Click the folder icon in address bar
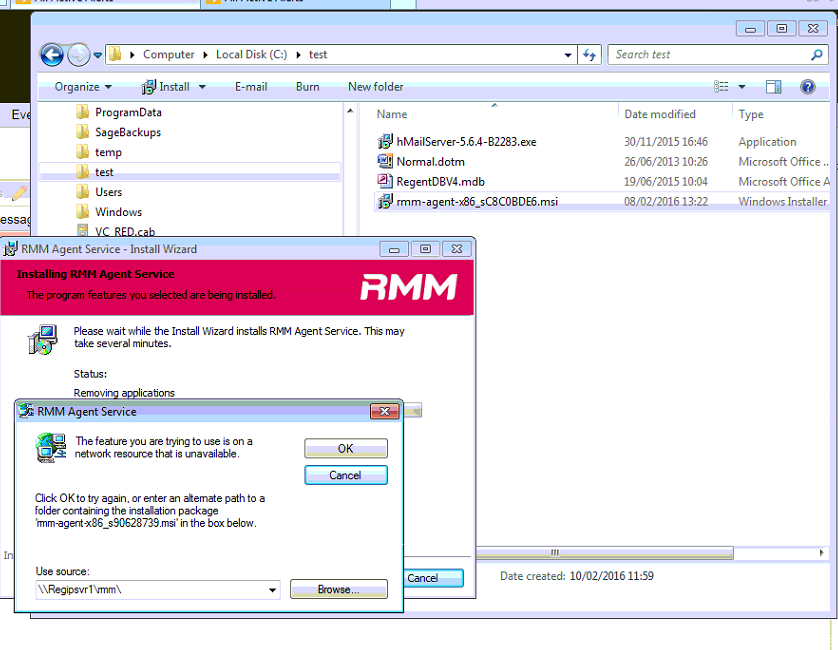Image resolution: width=838 pixels, height=650 pixels. 114,54
